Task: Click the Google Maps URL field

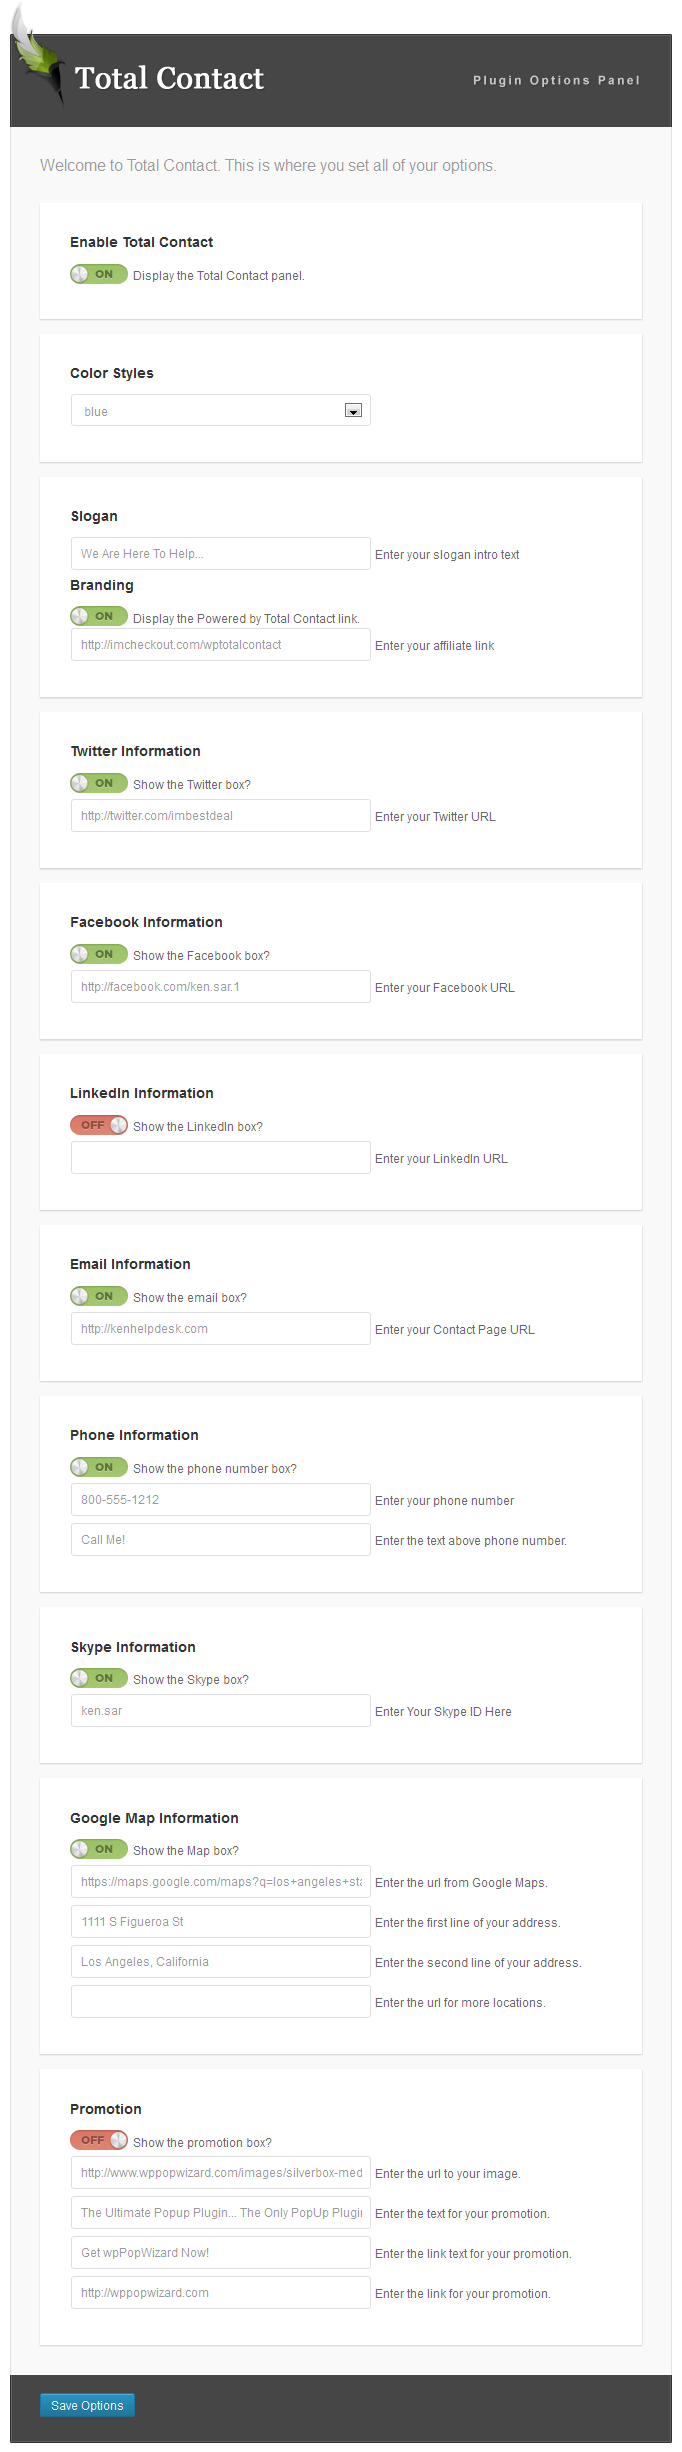Action: (x=221, y=1882)
